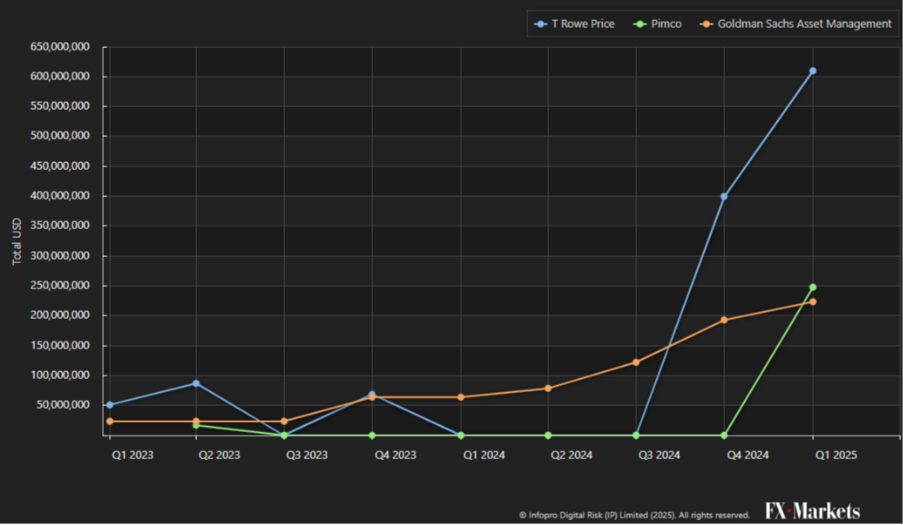
Task: Click the Q4 2023 axis label
Action: (396, 455)
